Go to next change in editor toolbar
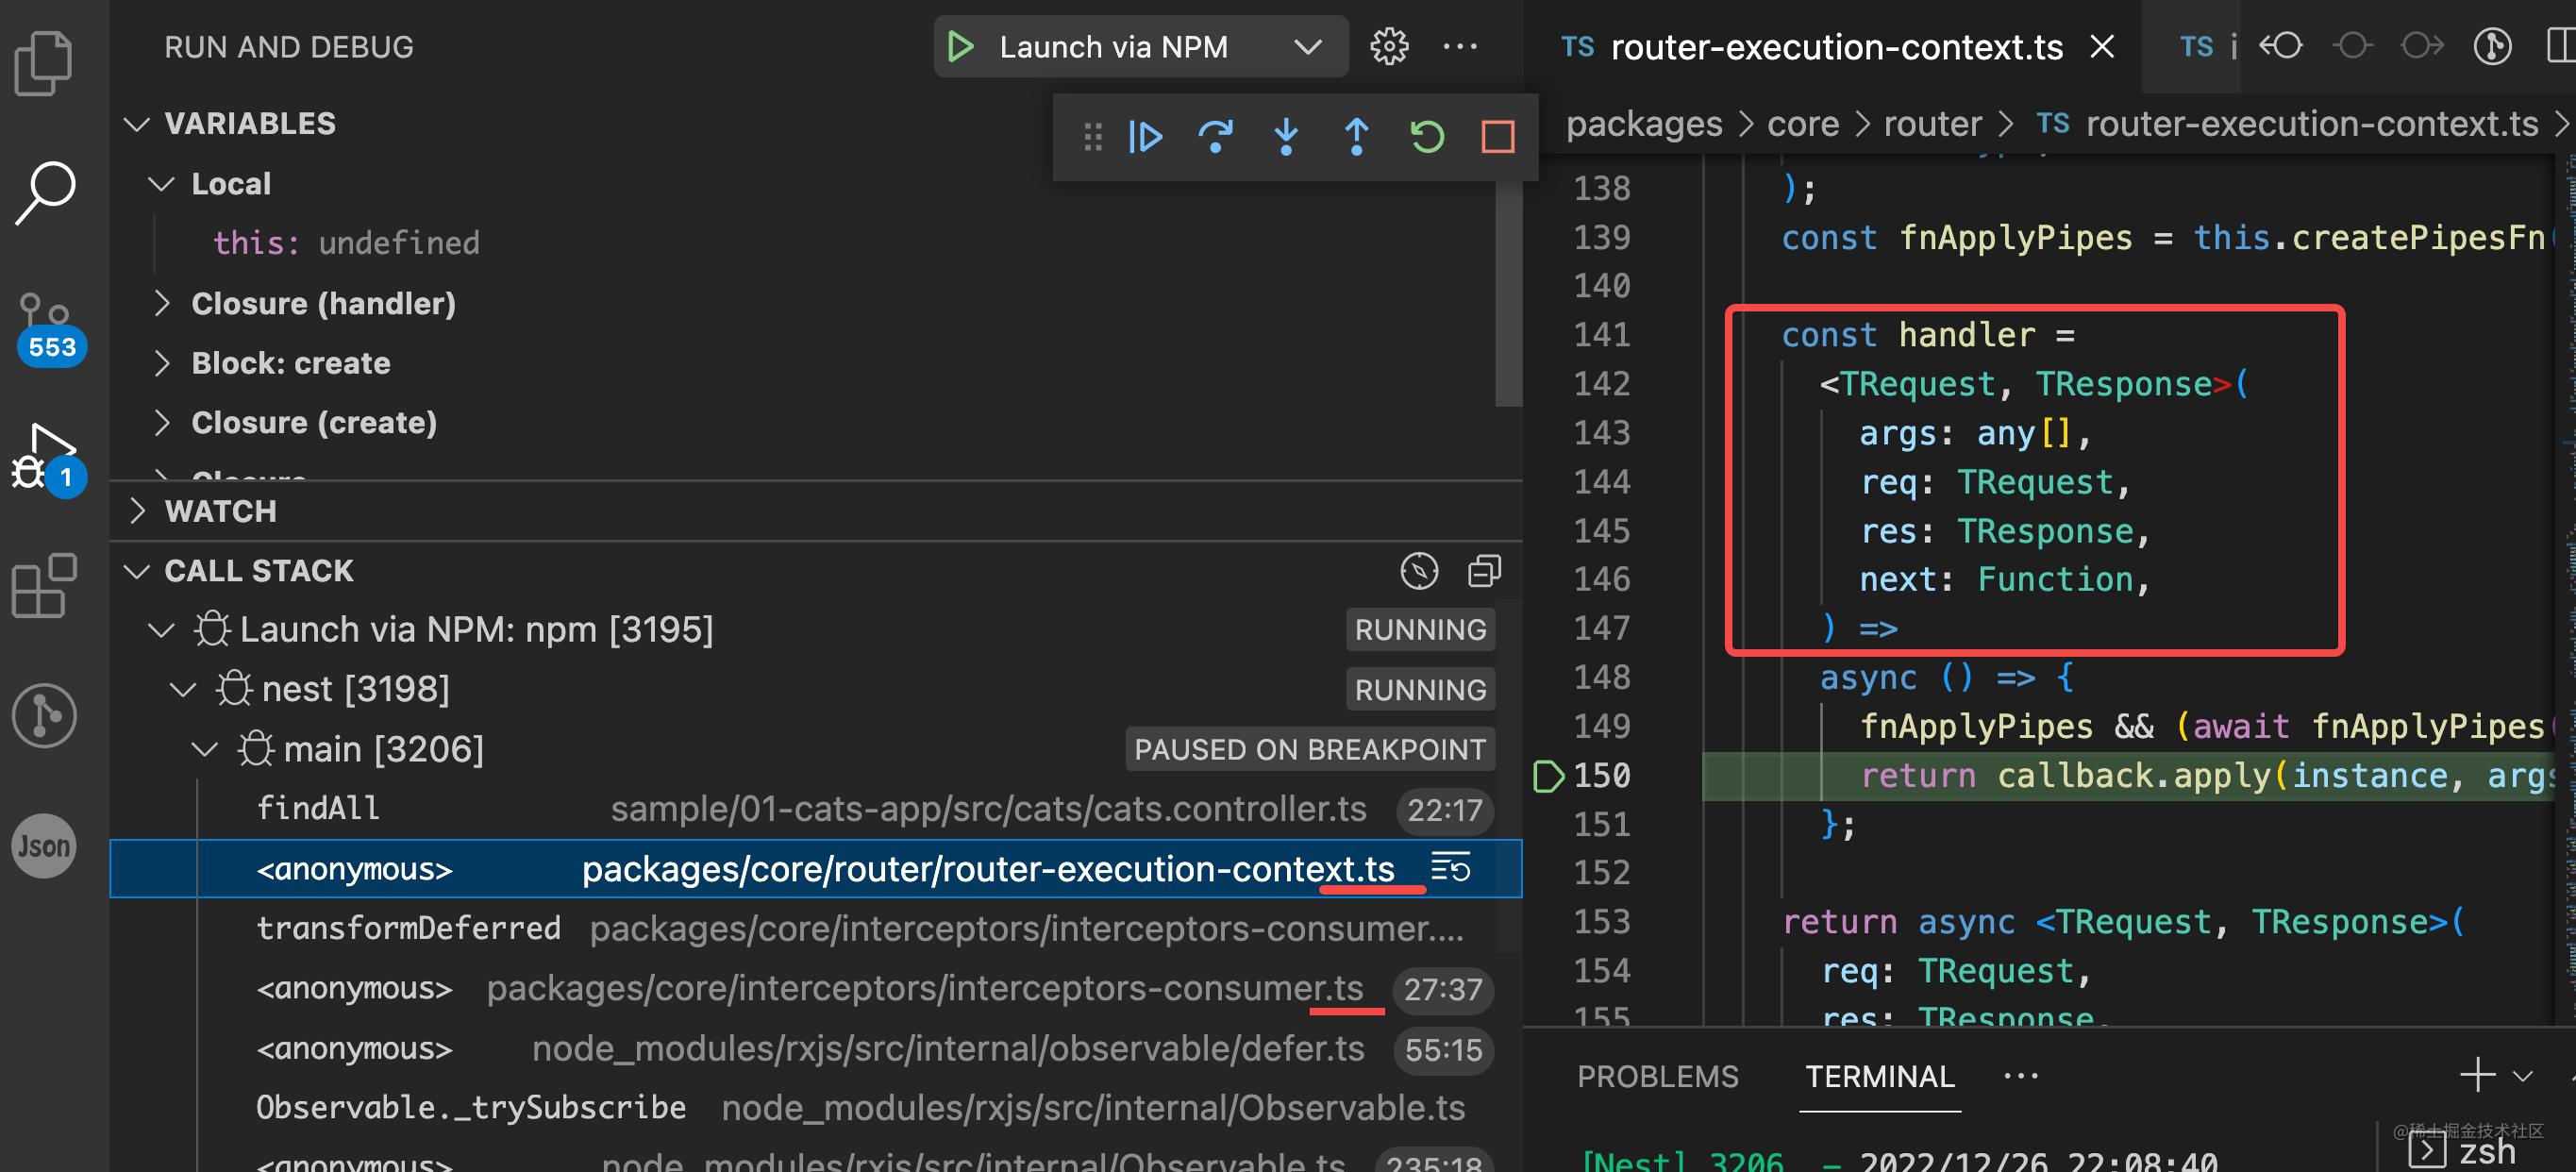2576x1172 pixels. [2422, 46]
